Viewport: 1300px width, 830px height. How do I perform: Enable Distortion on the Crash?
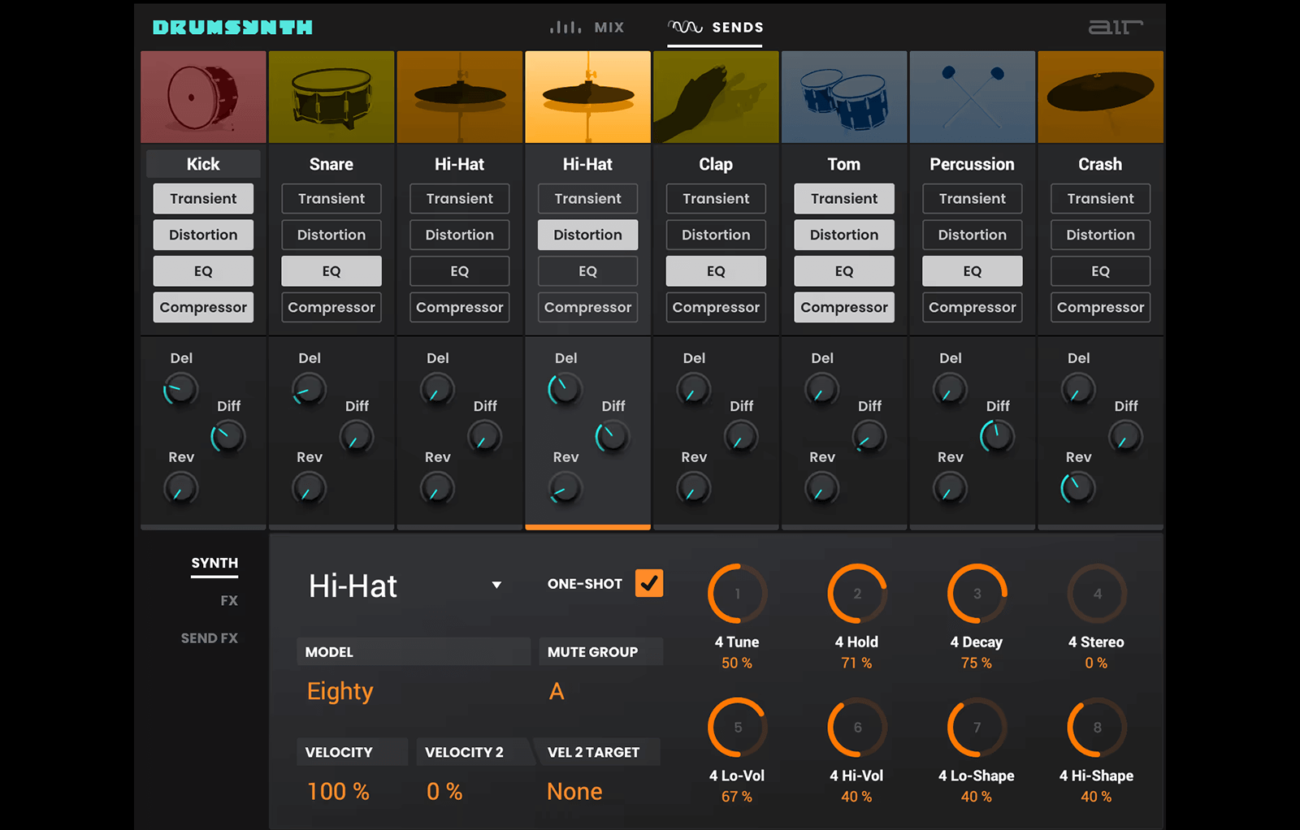(x=1100, y=235)
